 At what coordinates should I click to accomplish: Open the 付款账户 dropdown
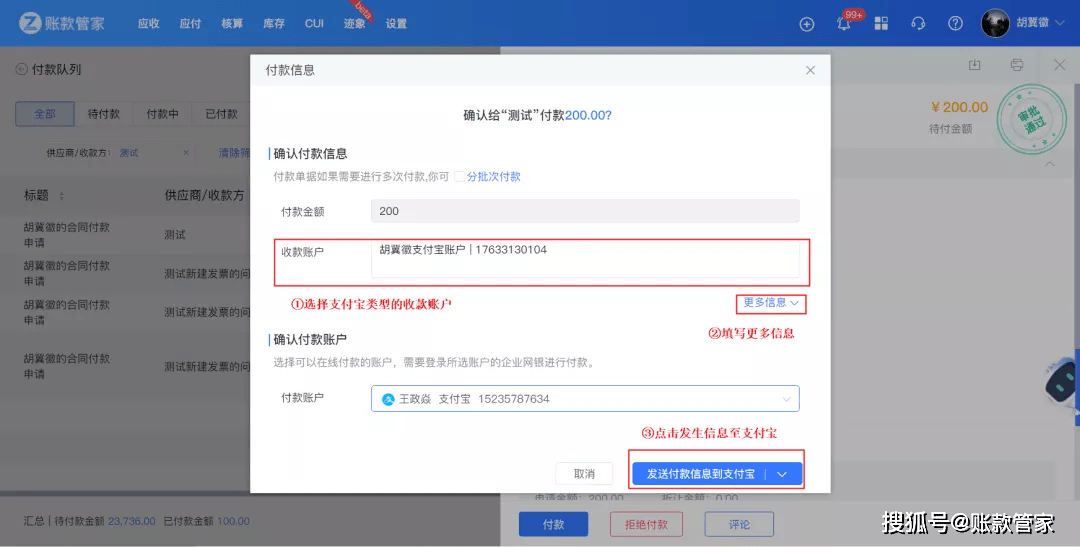coord(585,399)
